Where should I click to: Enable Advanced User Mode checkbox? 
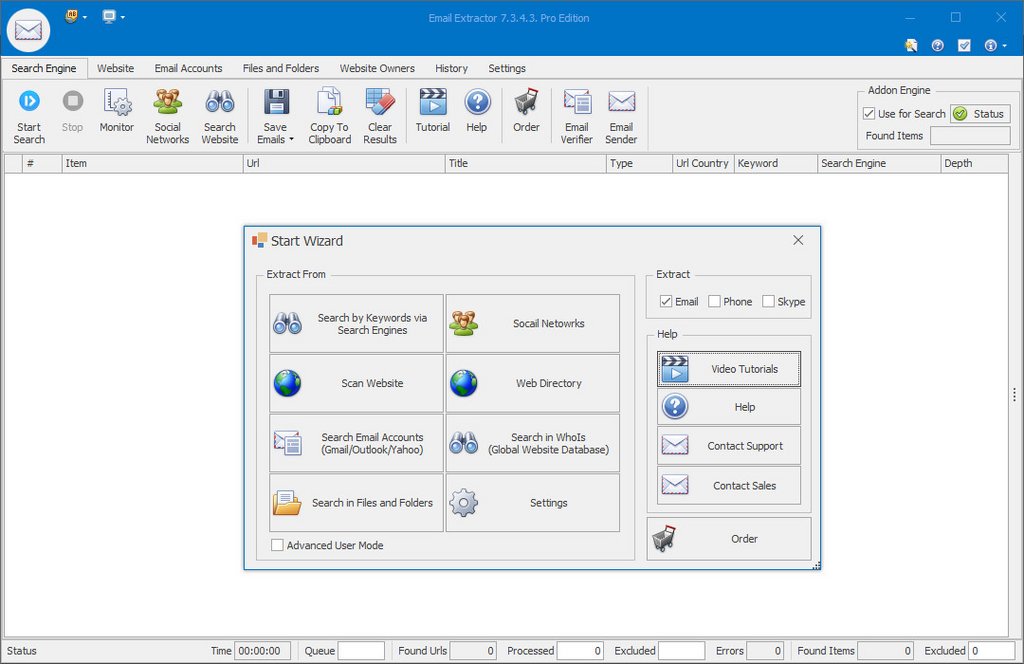[x=277, y=545]
